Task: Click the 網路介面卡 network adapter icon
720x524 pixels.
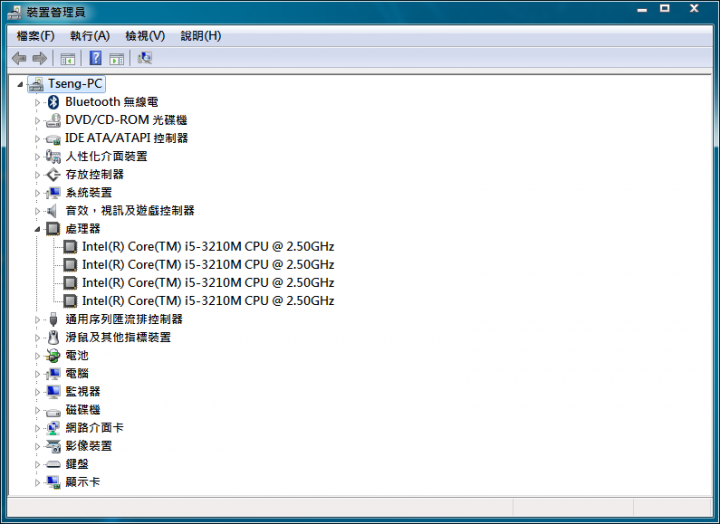Action: tap(53, 428)
